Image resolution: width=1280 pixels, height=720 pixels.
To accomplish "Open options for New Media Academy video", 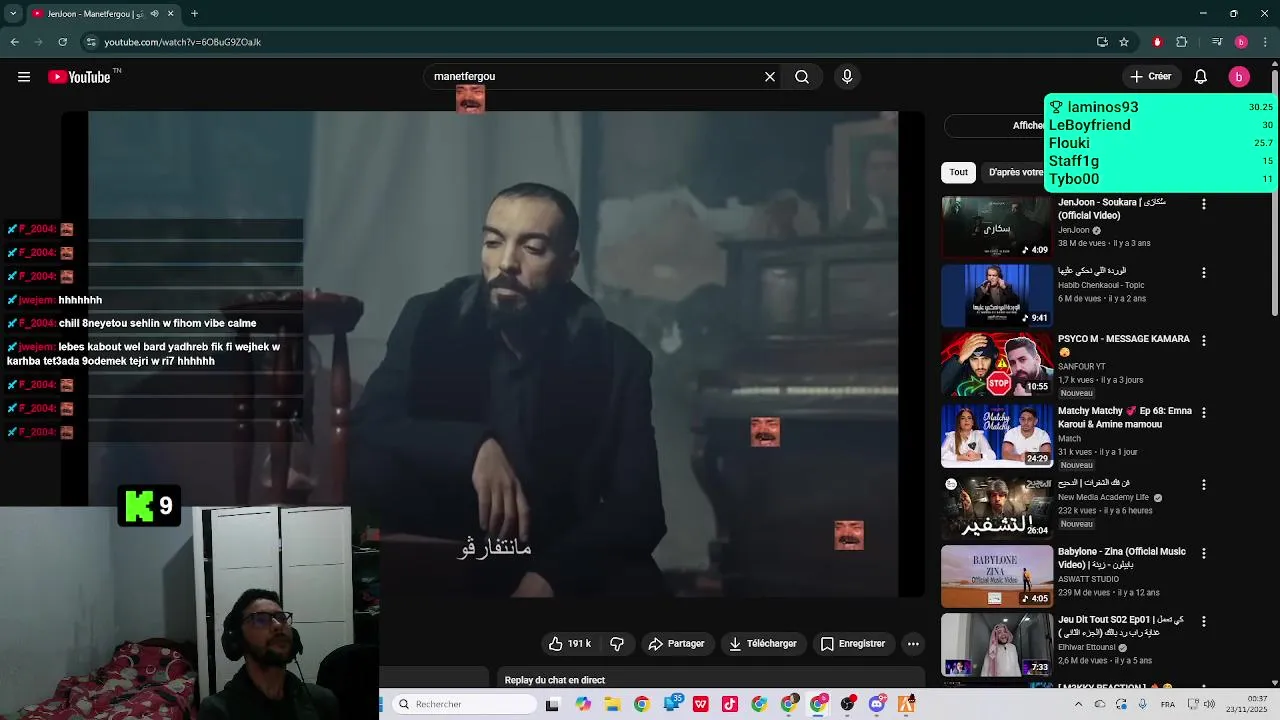I will coord(1203,485).
